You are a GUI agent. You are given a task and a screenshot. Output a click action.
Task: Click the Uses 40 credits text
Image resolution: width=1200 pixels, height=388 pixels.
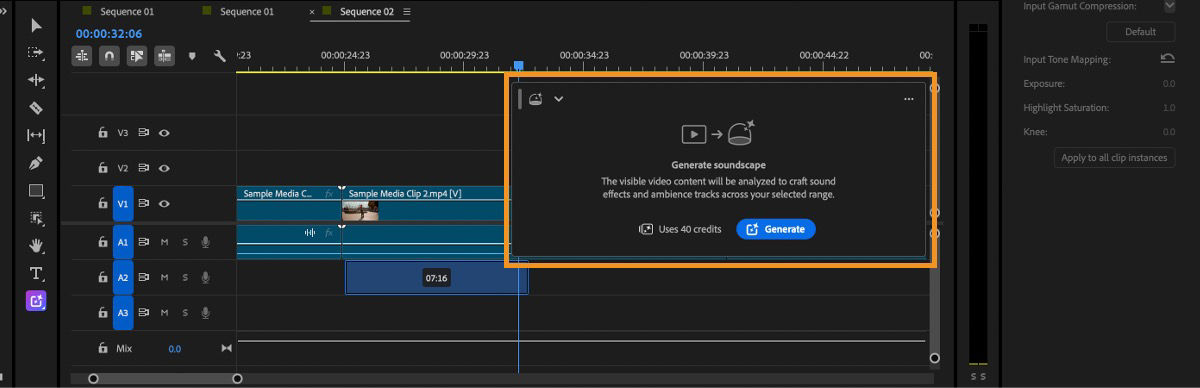690,229
